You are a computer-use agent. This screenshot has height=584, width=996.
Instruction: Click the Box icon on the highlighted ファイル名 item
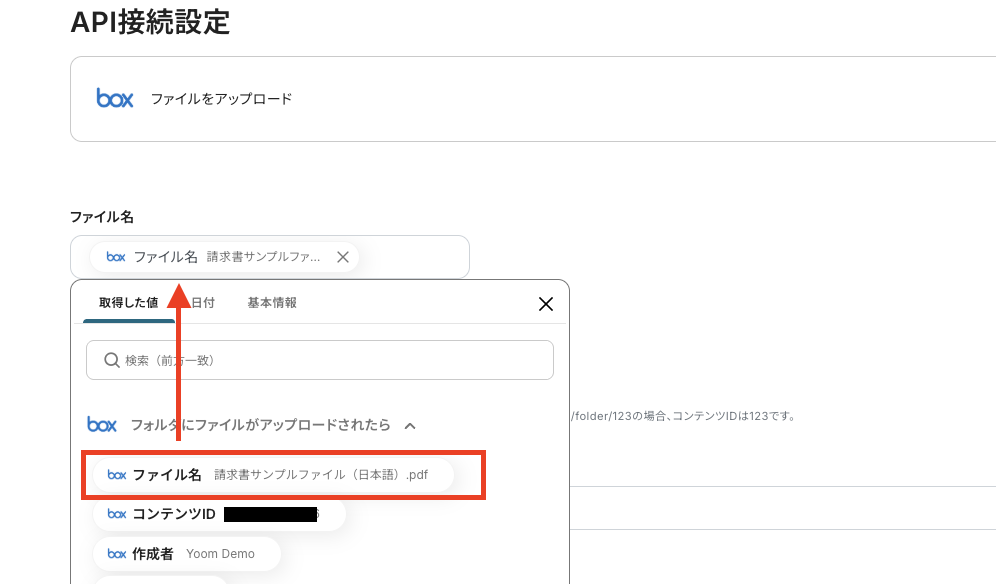117,474
